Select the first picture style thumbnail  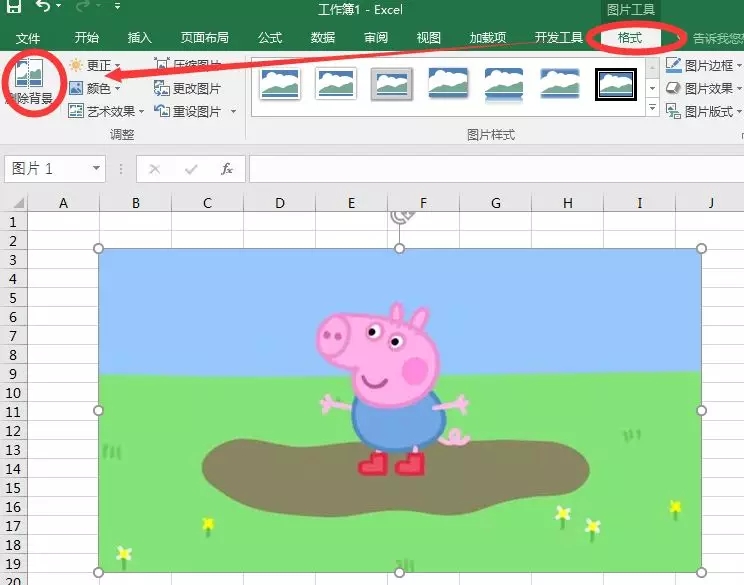coord(280,84)
